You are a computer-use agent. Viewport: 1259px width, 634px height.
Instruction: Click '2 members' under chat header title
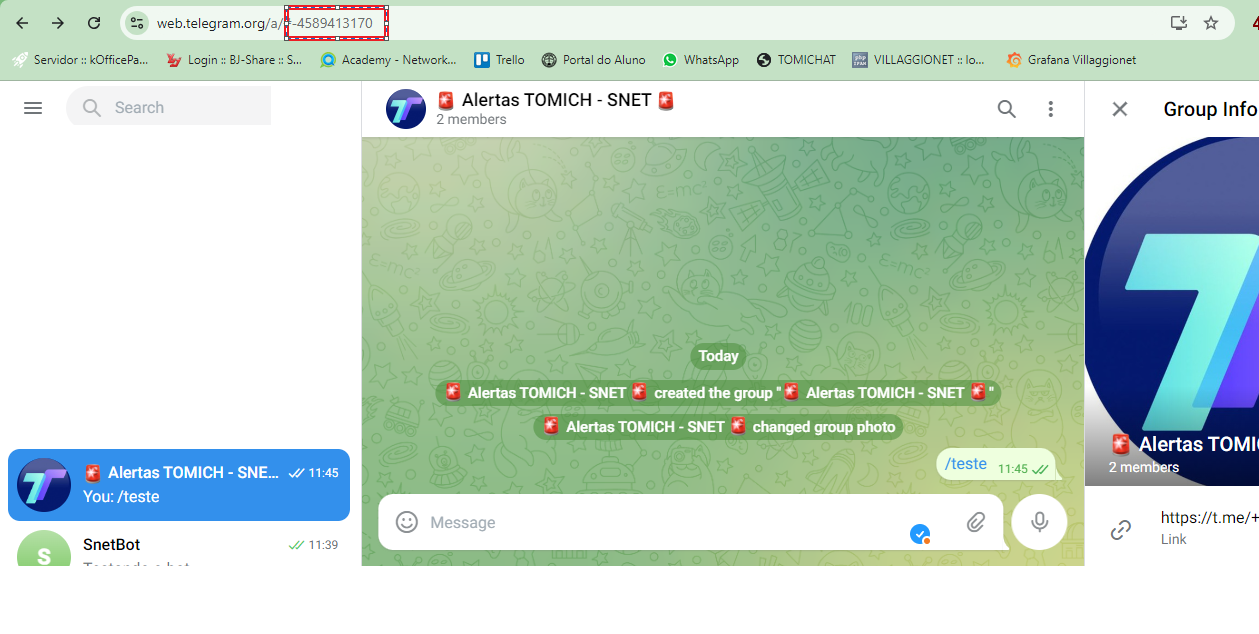[x=471, y=120]
